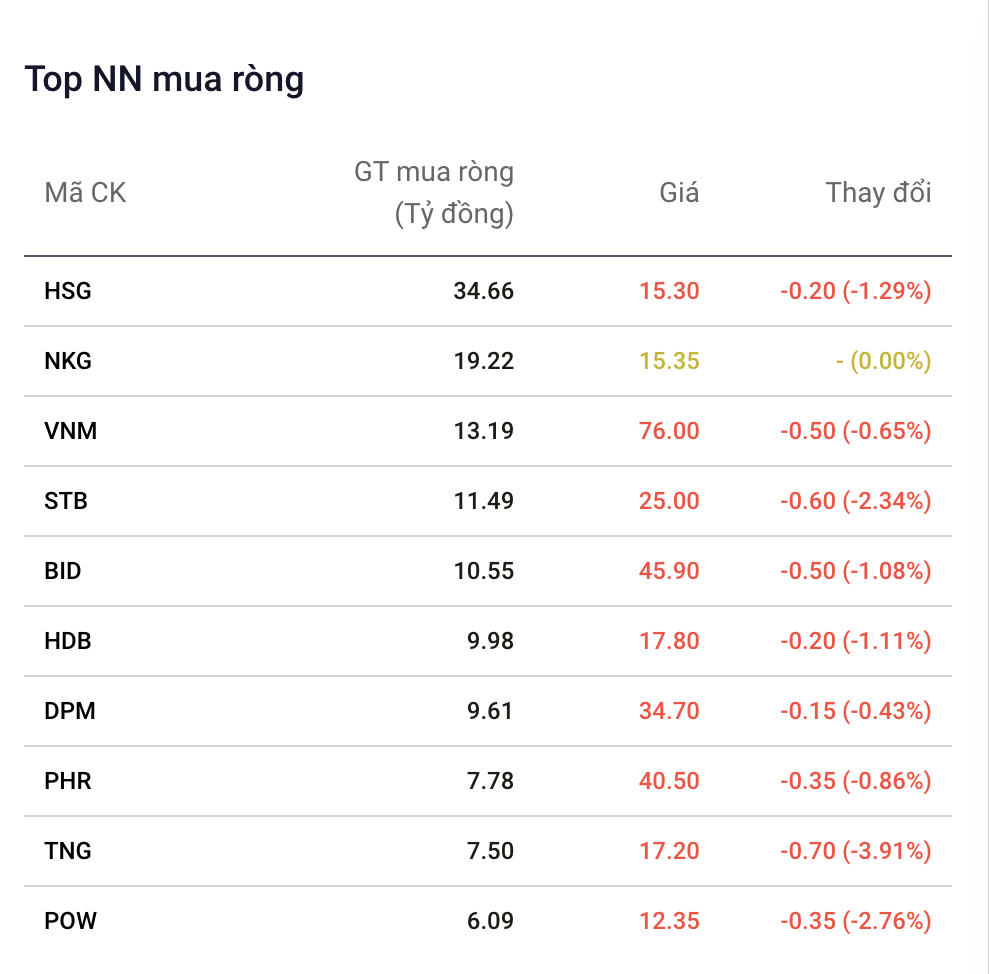Open the BID stock ticker
989x974 pixels.
pyautogui.click(x=62, y=571)
